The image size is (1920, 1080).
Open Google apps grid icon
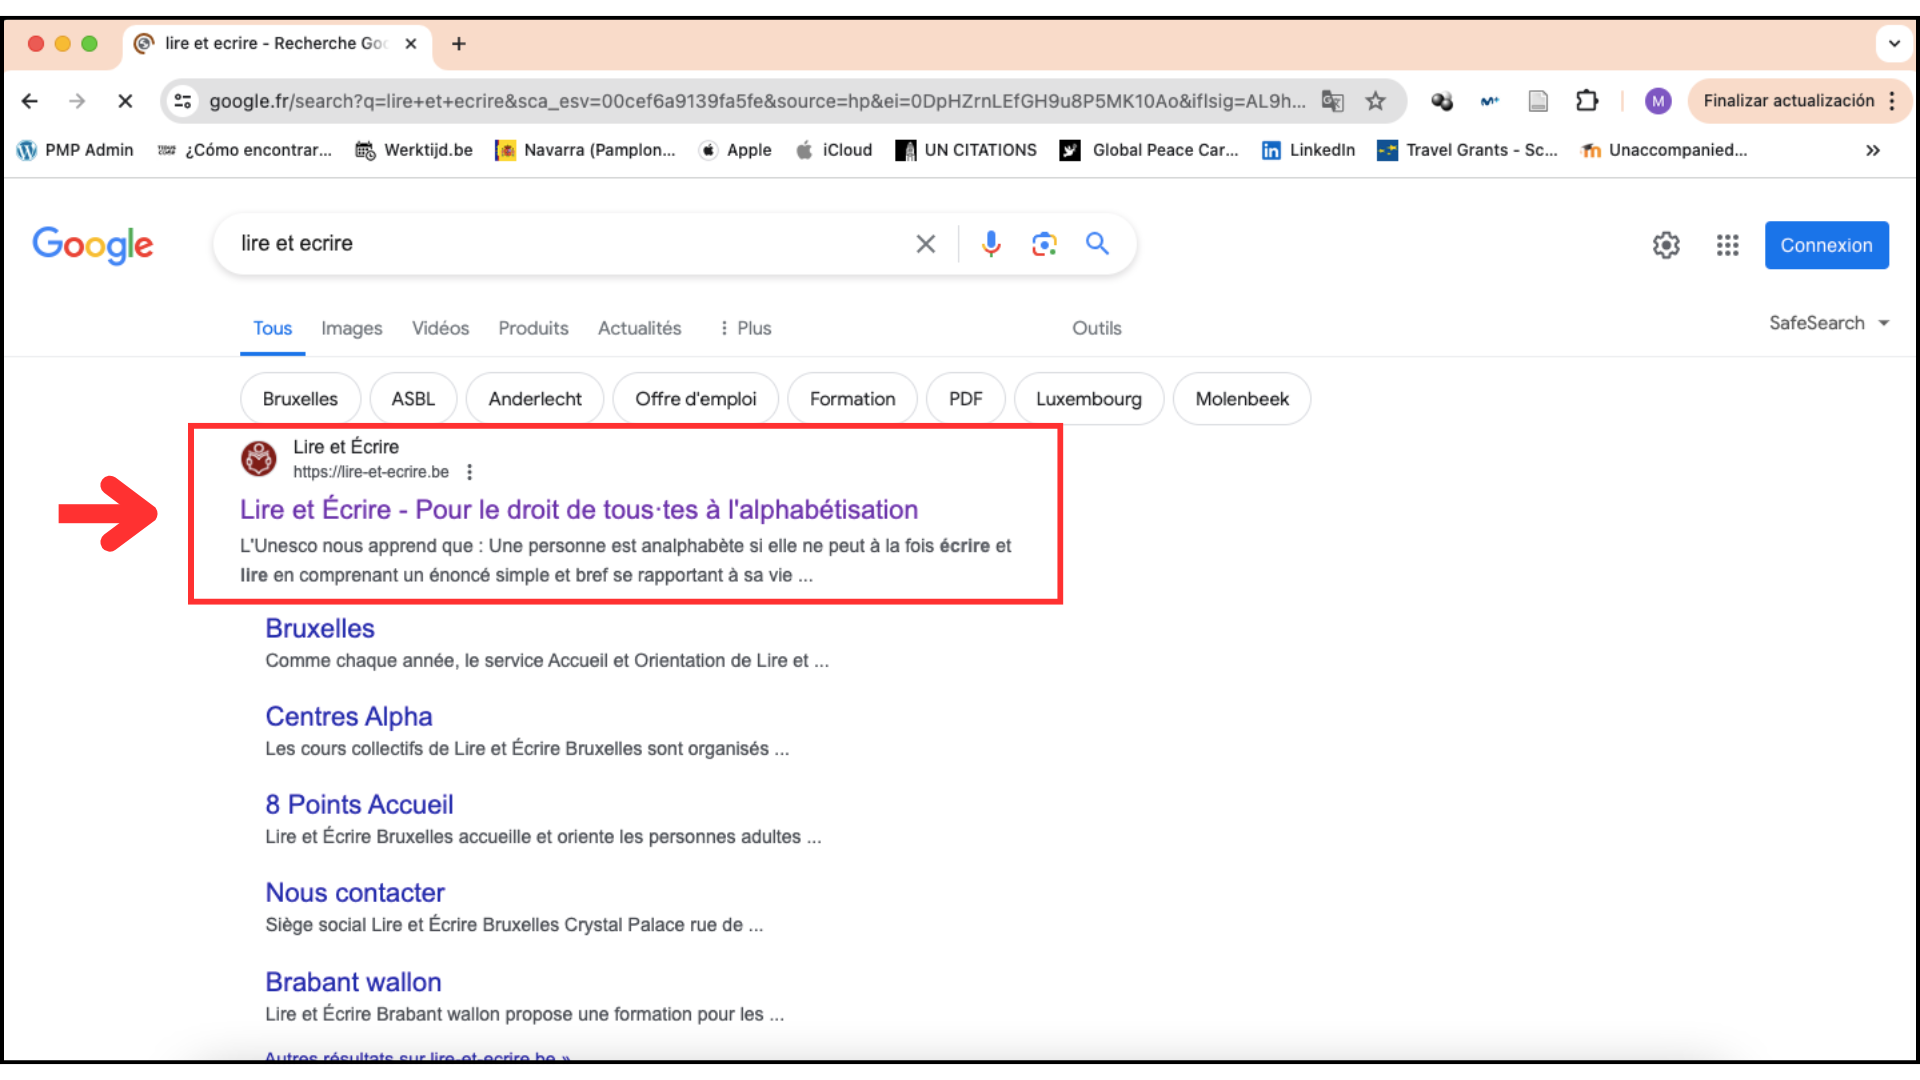tap(1727, 245)
